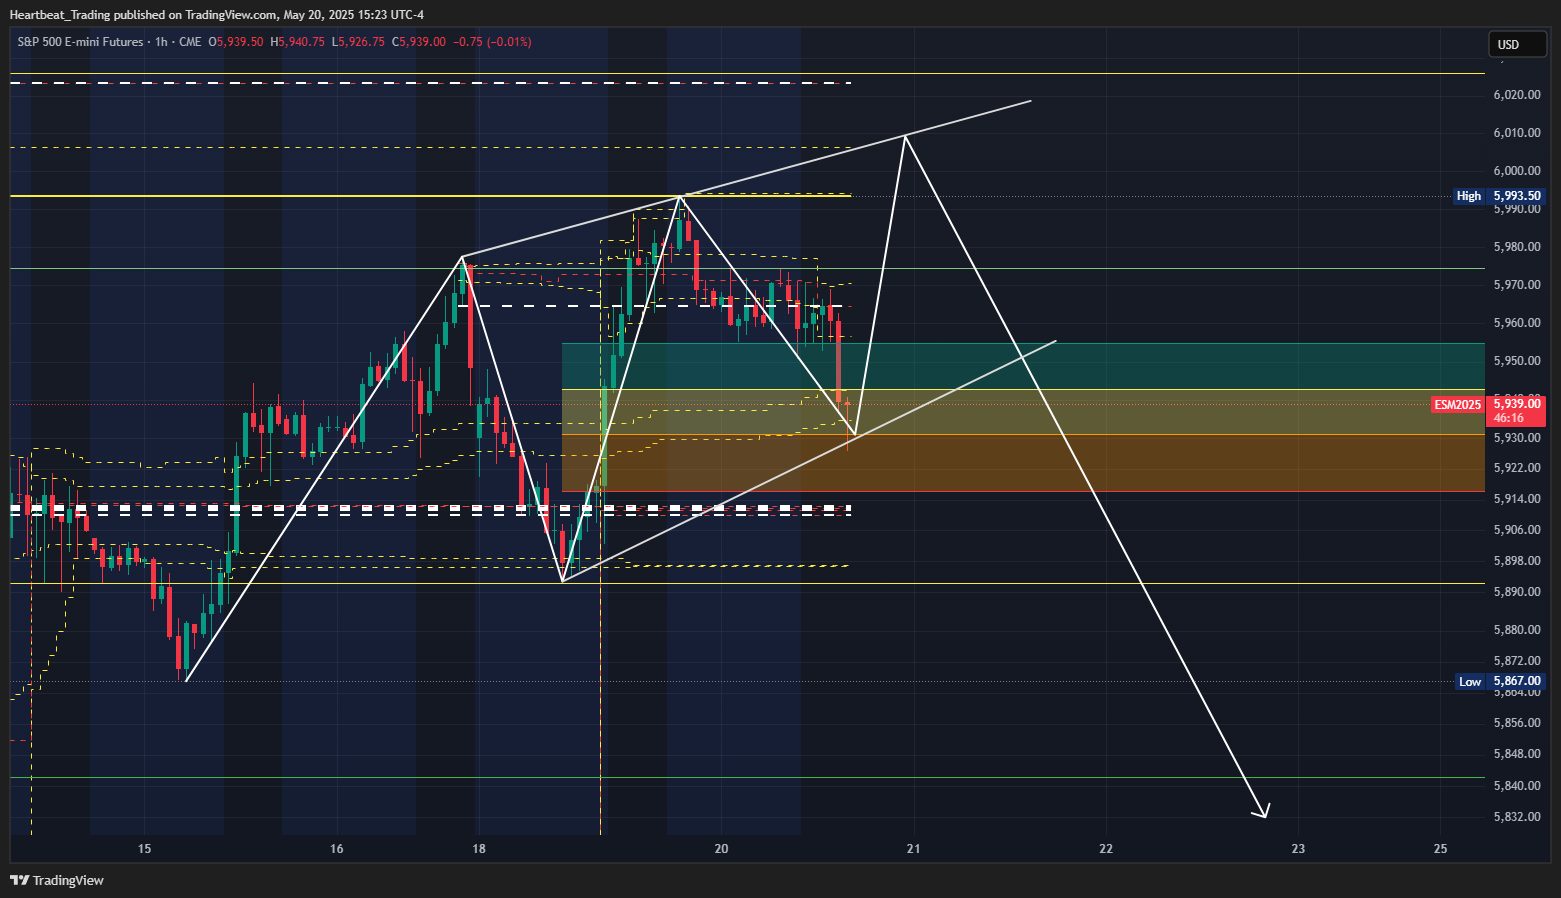The image size is (1561, 898).
Task: Click the 5,906.00 price axis label
Action: [1516, 530]
